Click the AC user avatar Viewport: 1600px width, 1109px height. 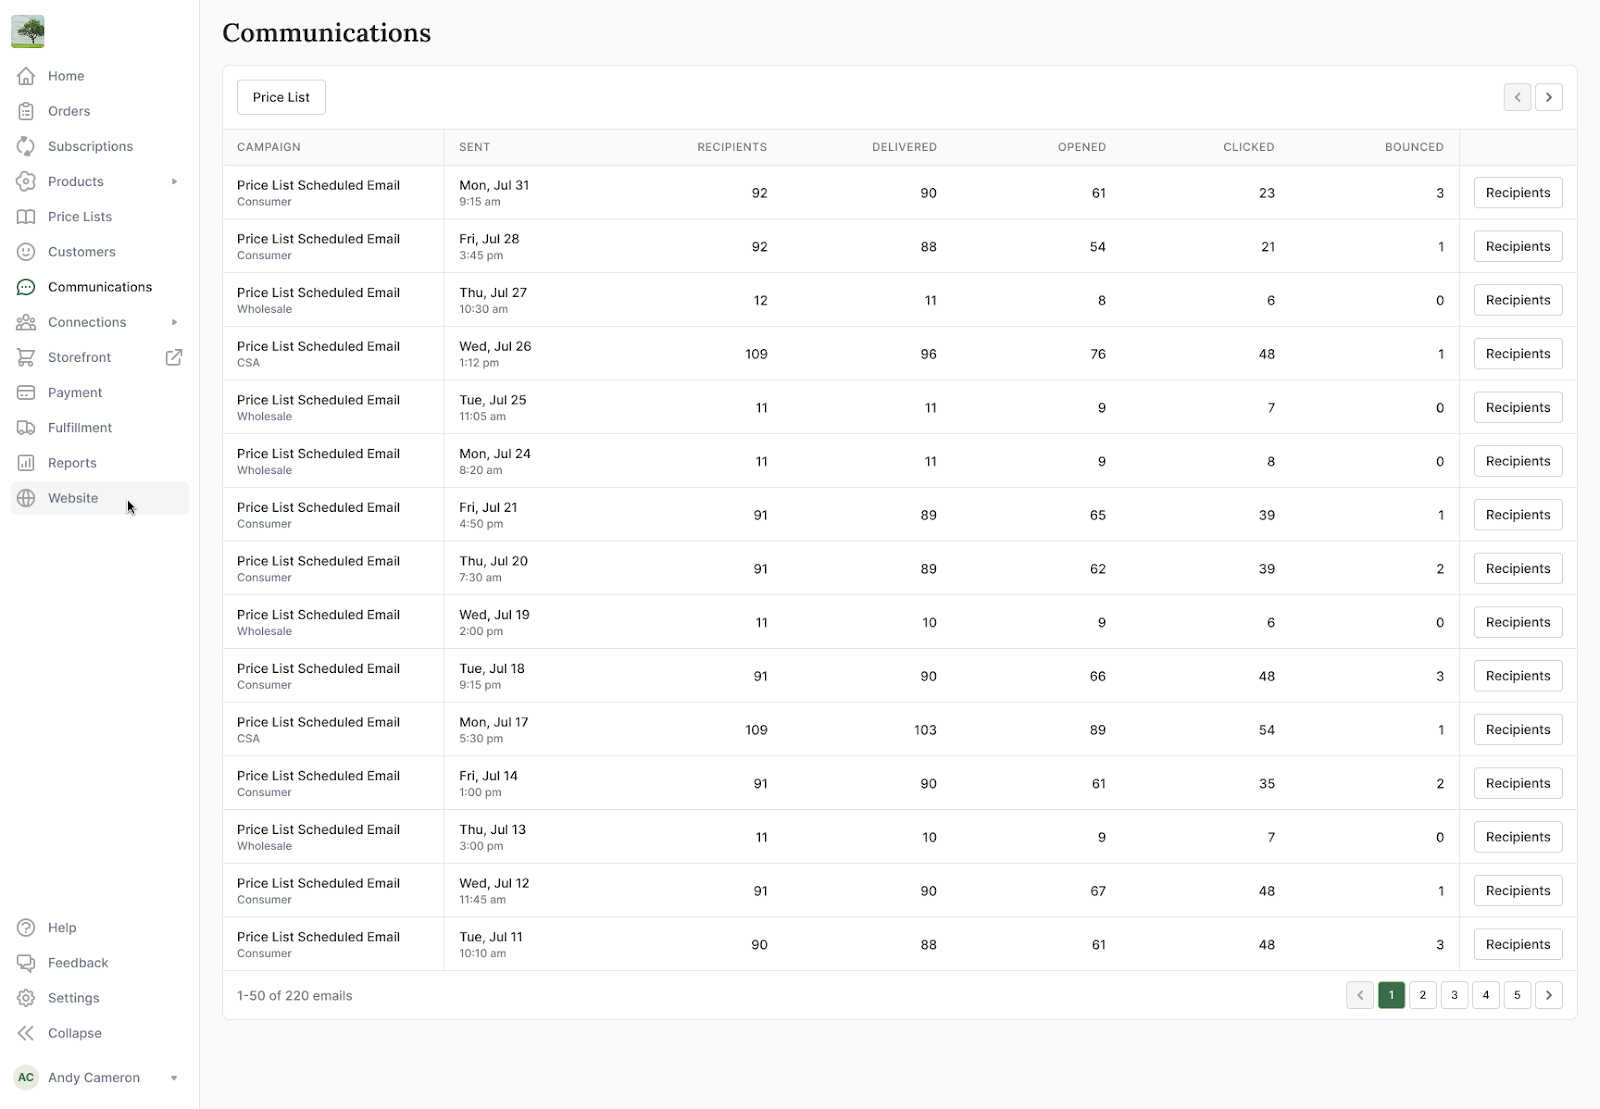click(26, 1077)
